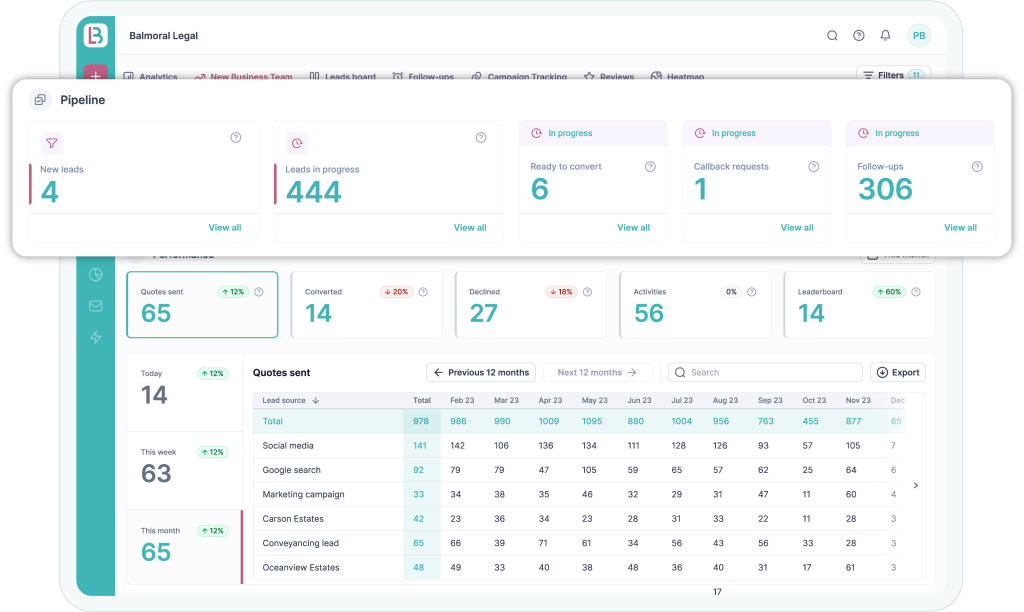Click the Previous 12 months button
The height and width of the screenshot is (612, 1024).
point(481,372)
